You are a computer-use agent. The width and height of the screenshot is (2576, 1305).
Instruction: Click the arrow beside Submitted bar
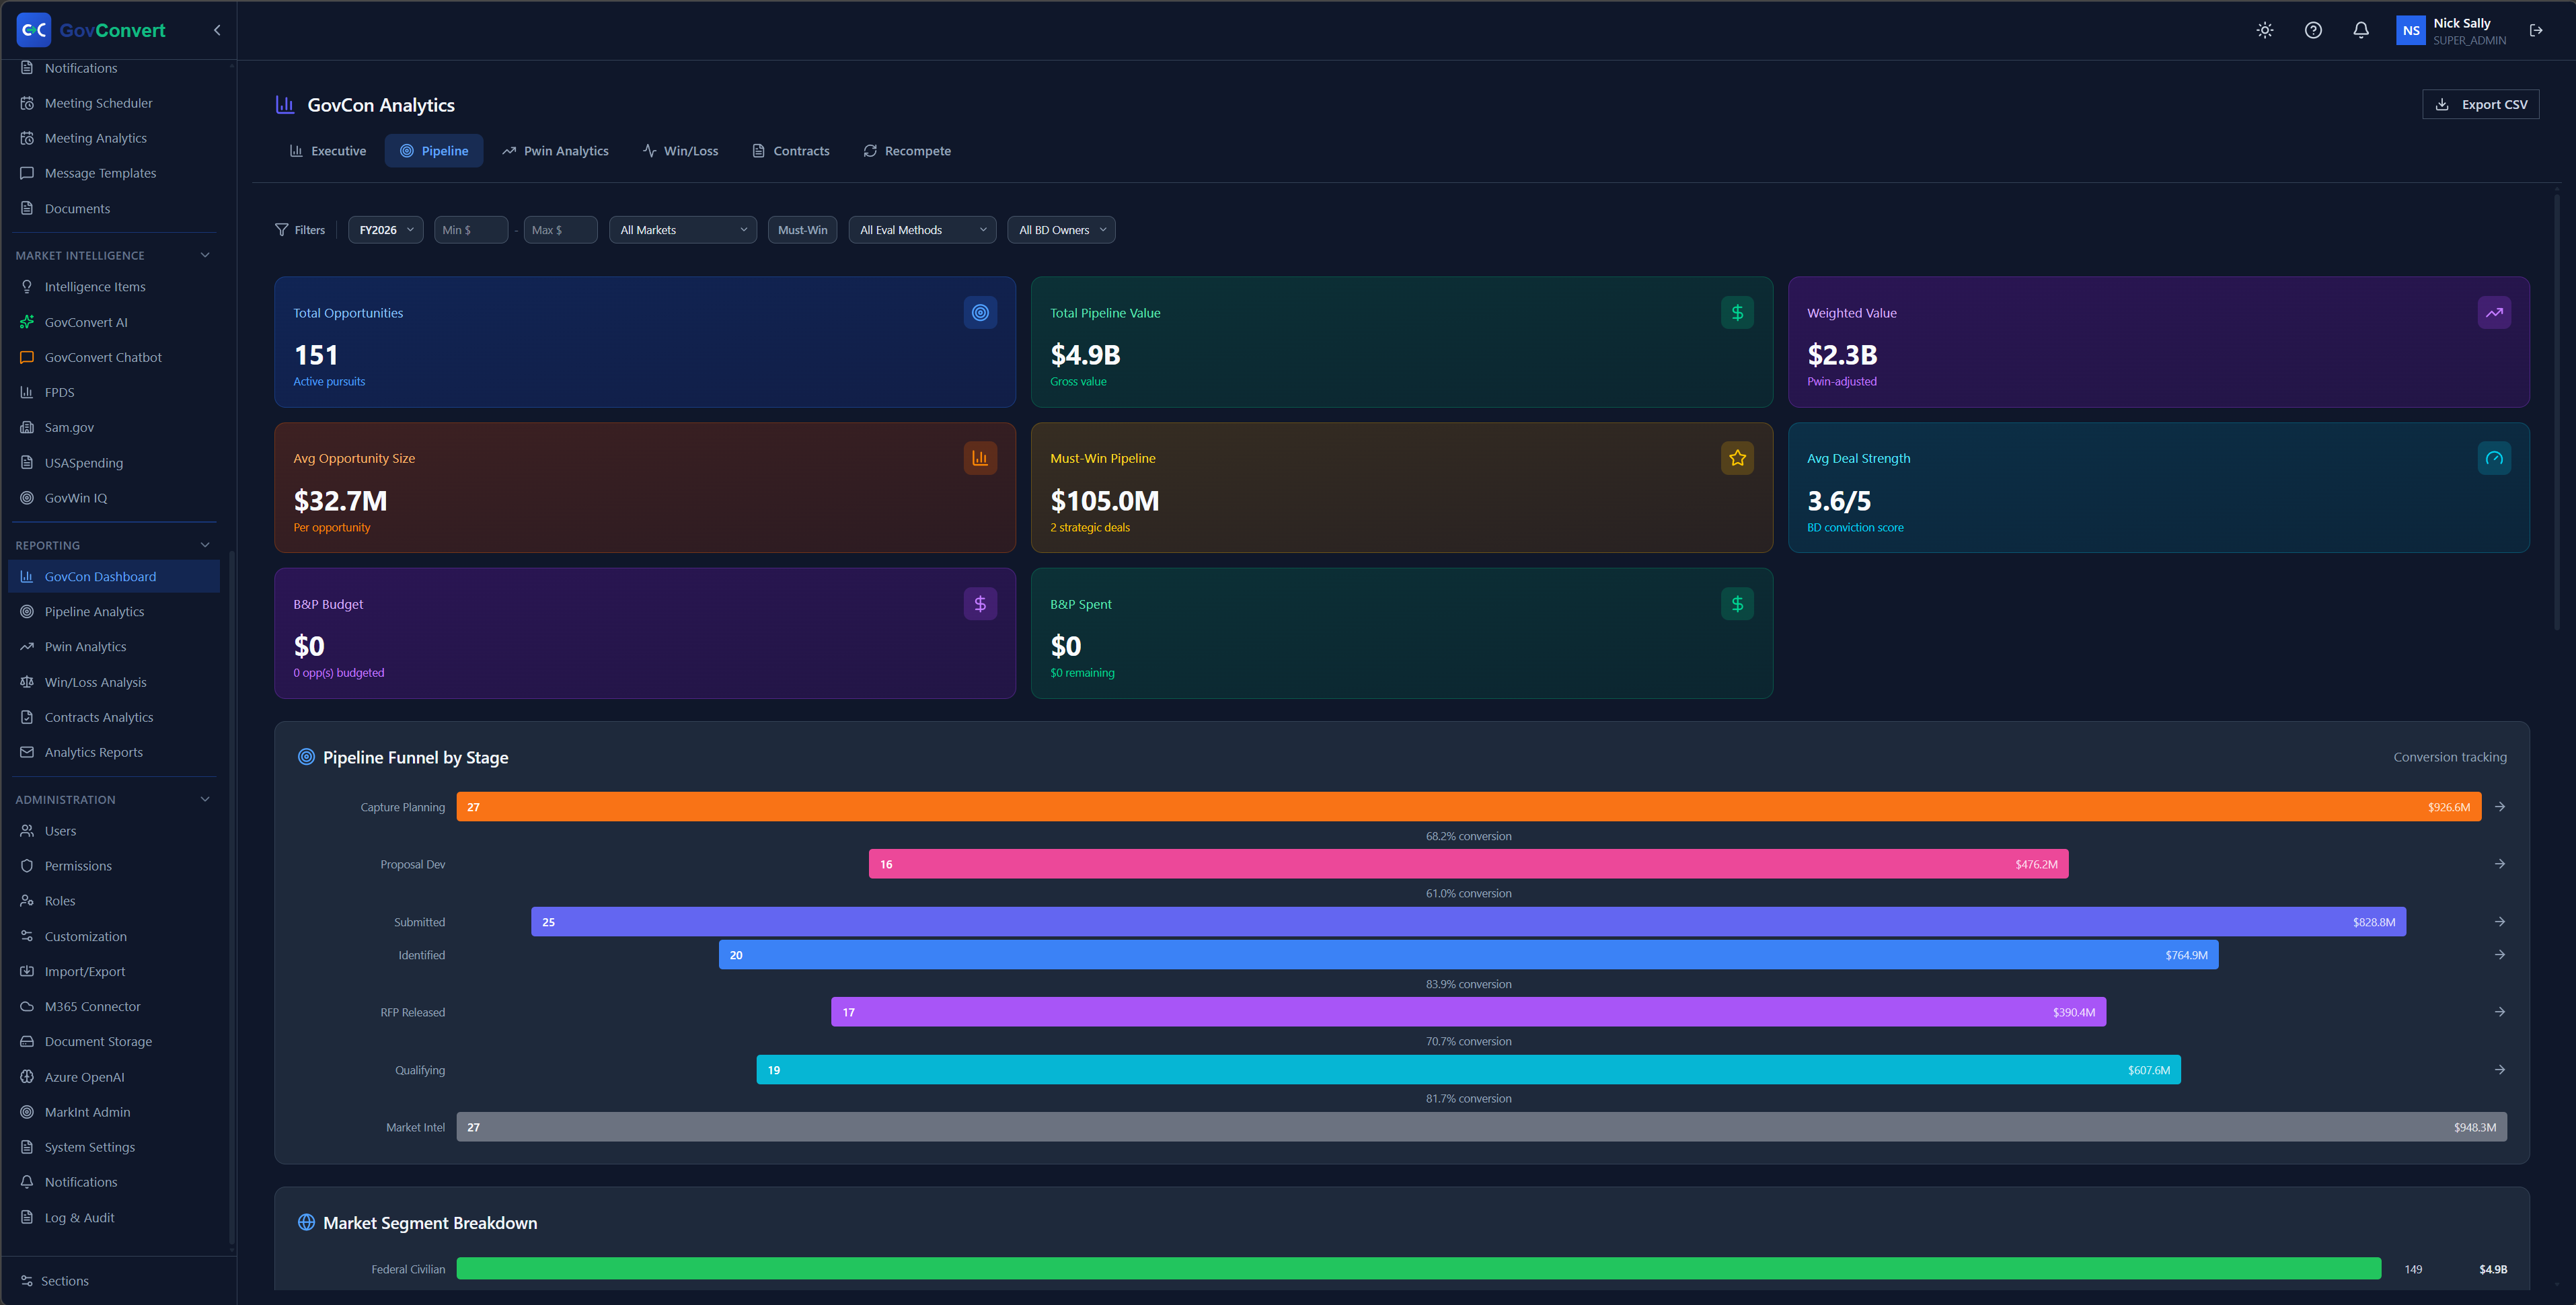(2500, 922)
